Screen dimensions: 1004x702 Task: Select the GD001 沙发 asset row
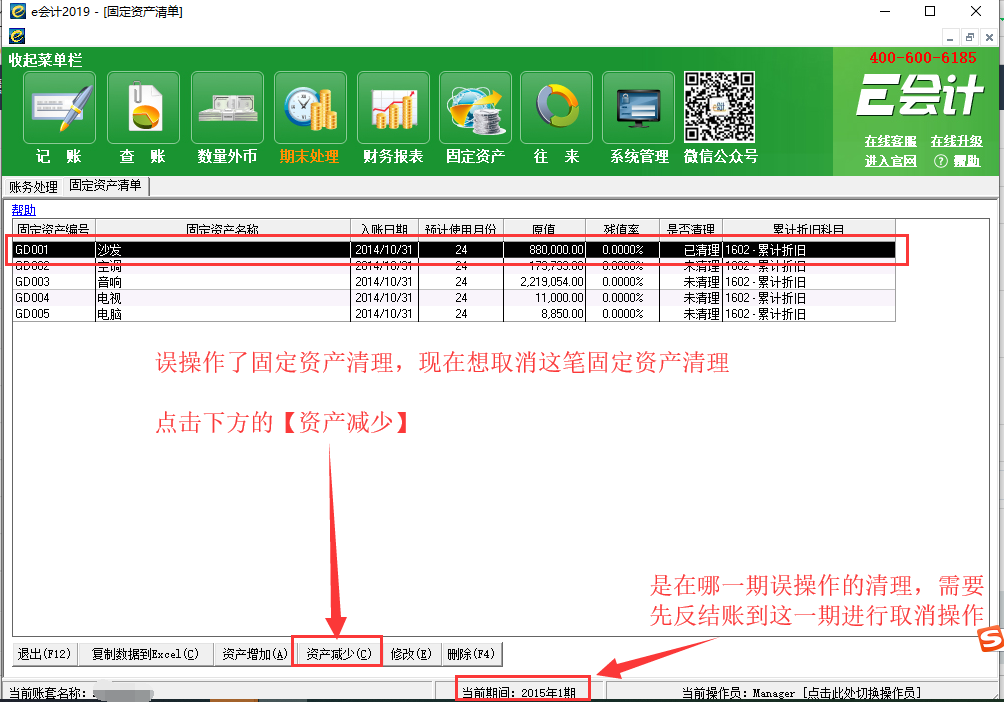pyautogui.click(x=454, y=250)
